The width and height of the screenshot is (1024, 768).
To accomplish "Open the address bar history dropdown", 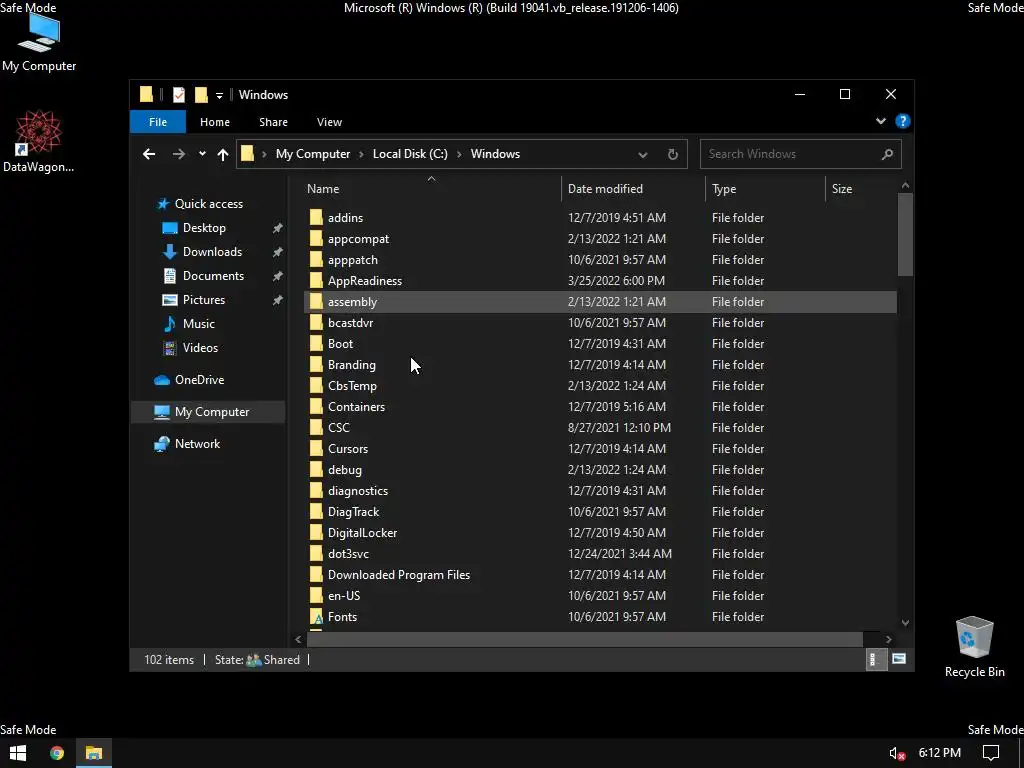I will click(x=643, y=155).
